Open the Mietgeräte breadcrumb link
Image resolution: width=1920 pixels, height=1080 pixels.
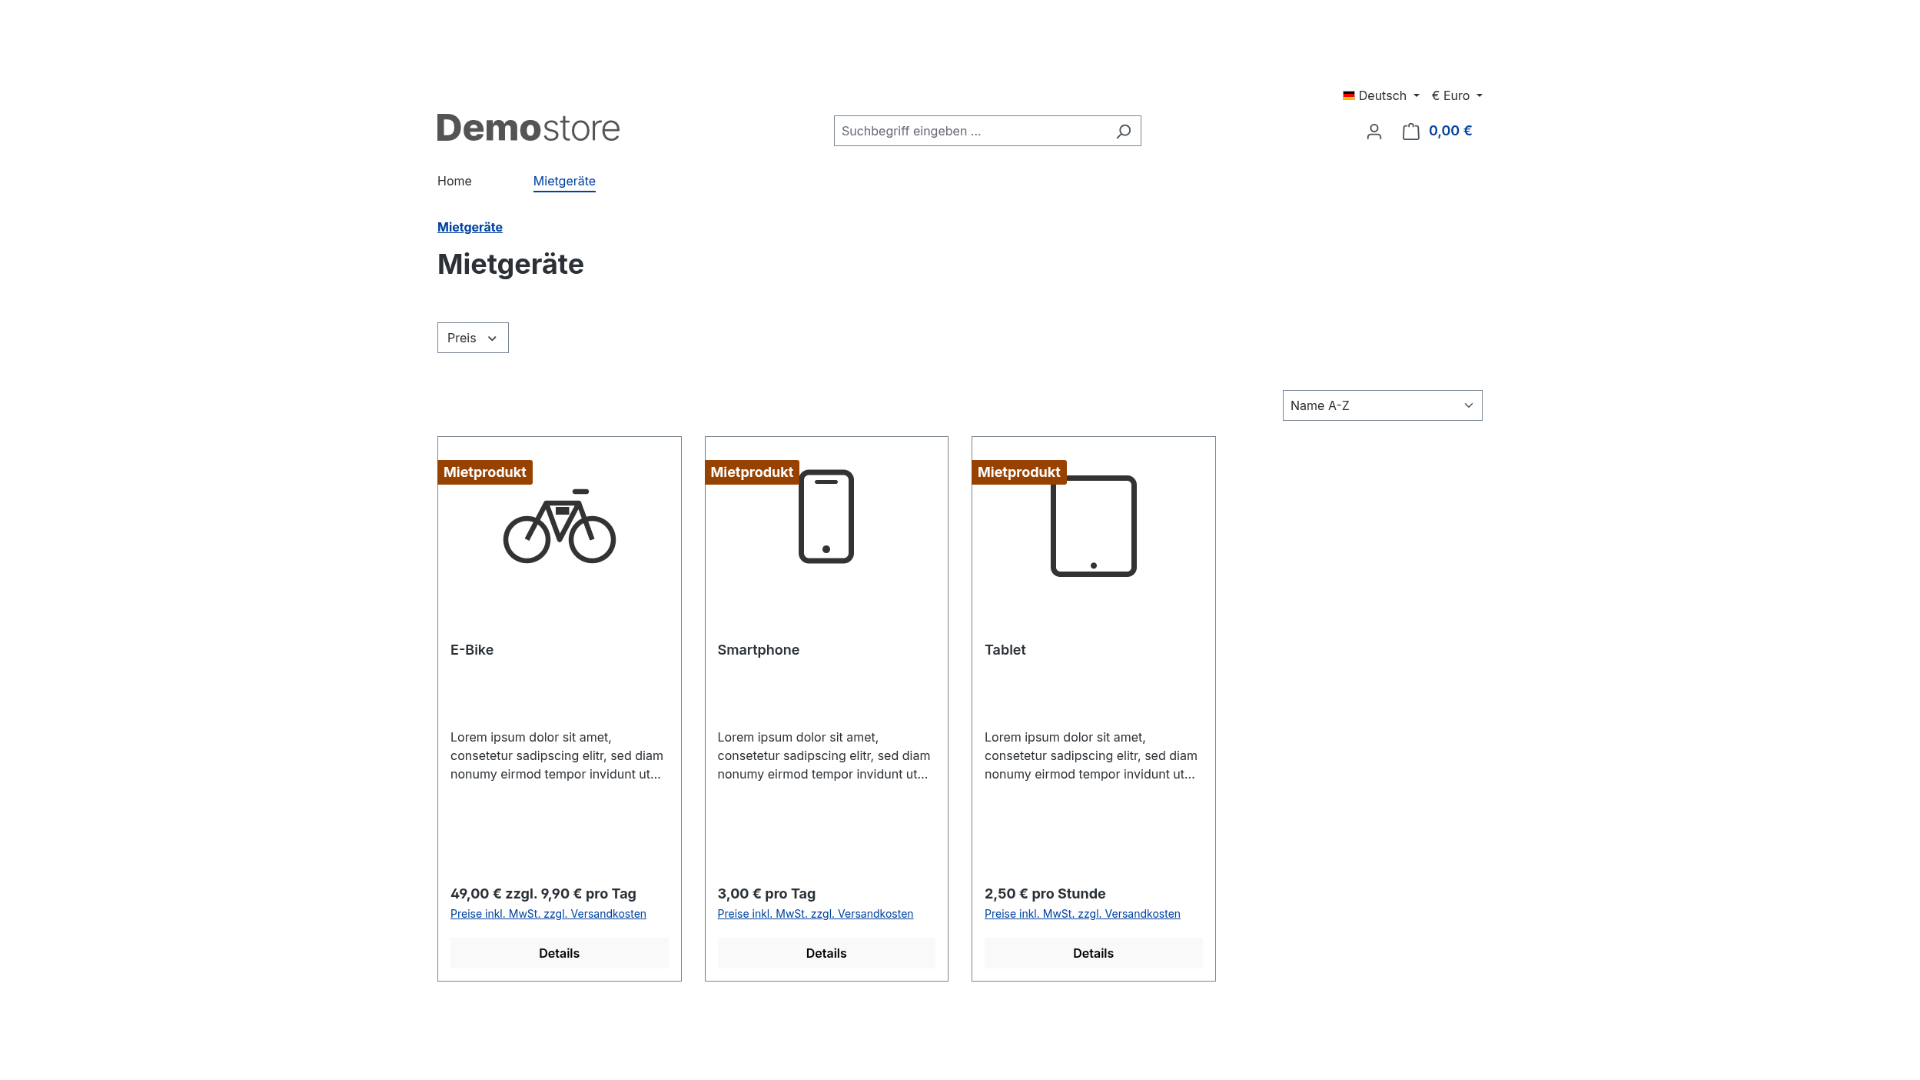(x=470, y=227)
